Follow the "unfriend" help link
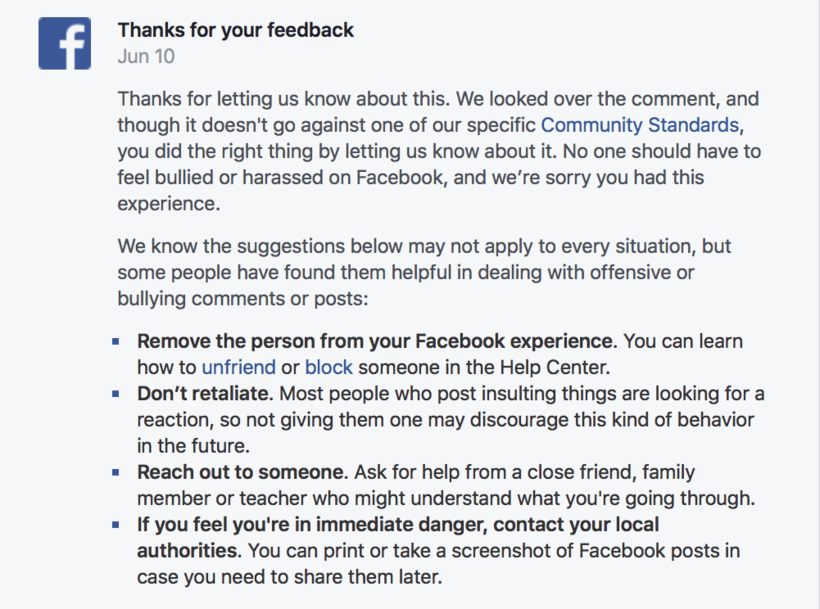820x609 pixels. pyautogui.click(x=238, y=367)
